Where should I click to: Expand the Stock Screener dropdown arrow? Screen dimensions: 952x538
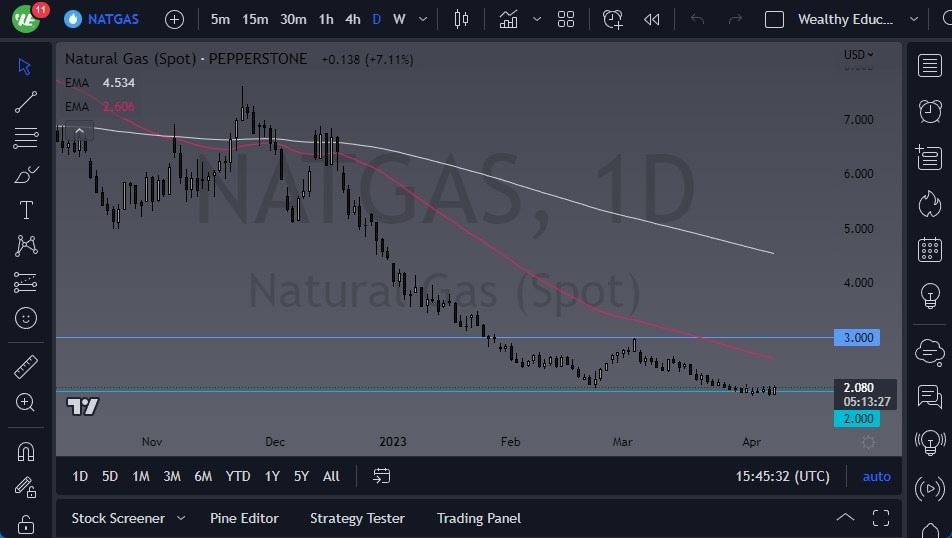click(x=181, y=518)
